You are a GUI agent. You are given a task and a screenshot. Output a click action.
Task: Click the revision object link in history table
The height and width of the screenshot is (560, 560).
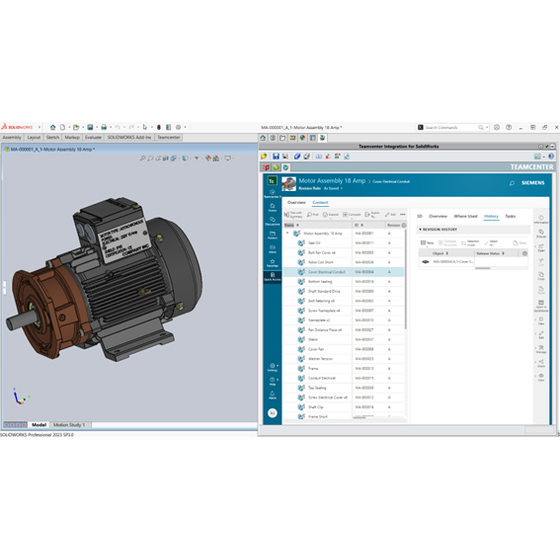[454, 262]
